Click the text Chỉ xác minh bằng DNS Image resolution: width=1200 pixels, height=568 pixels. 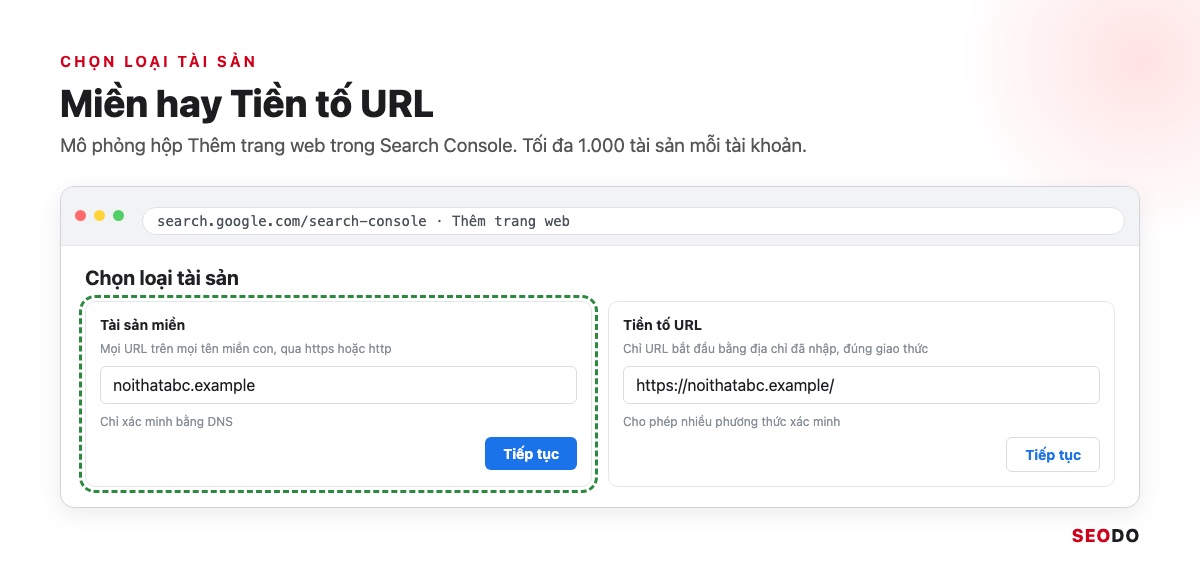[166, 422]
